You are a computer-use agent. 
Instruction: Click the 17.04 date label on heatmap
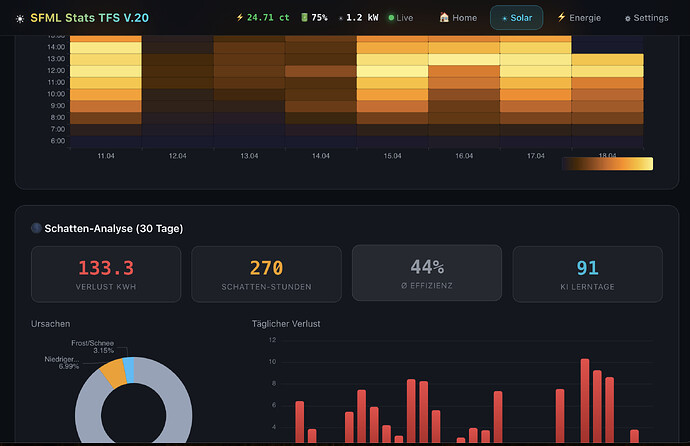click(536, 156)
